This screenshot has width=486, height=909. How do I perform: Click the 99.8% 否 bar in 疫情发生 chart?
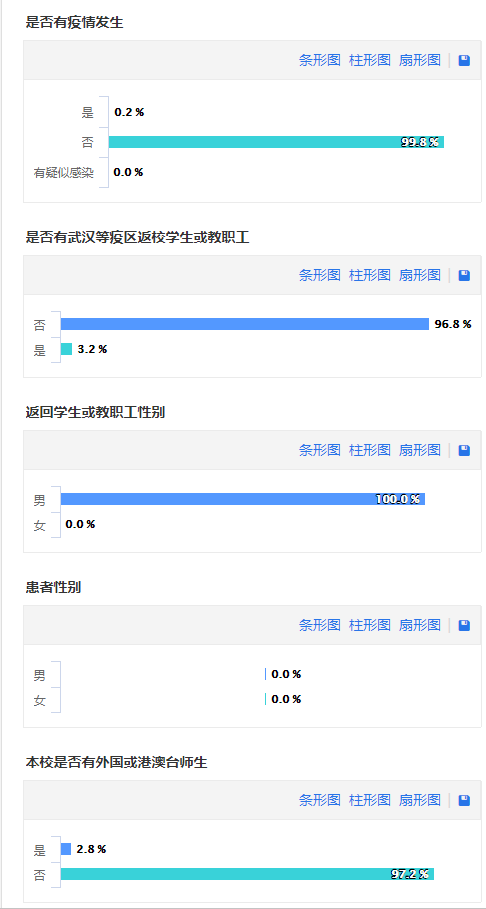tap(276, 142)
